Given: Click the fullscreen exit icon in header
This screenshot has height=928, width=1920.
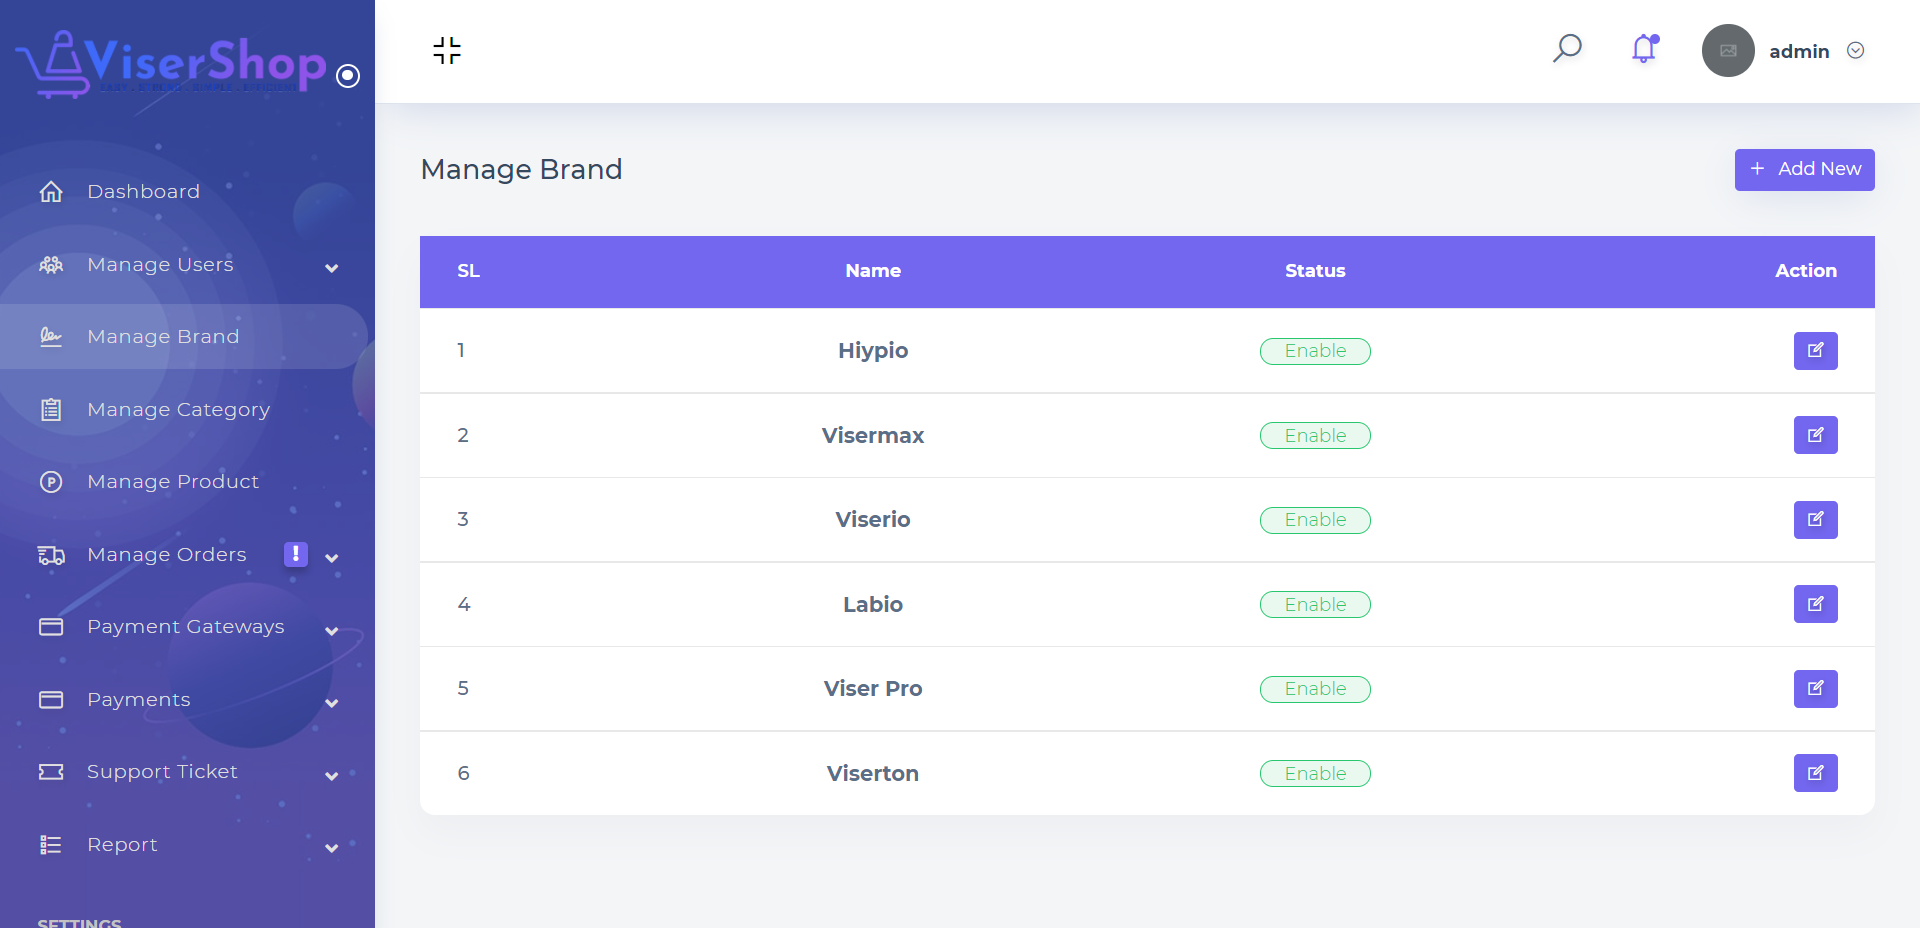Looking at the screenshot, I should pos(447,50).
